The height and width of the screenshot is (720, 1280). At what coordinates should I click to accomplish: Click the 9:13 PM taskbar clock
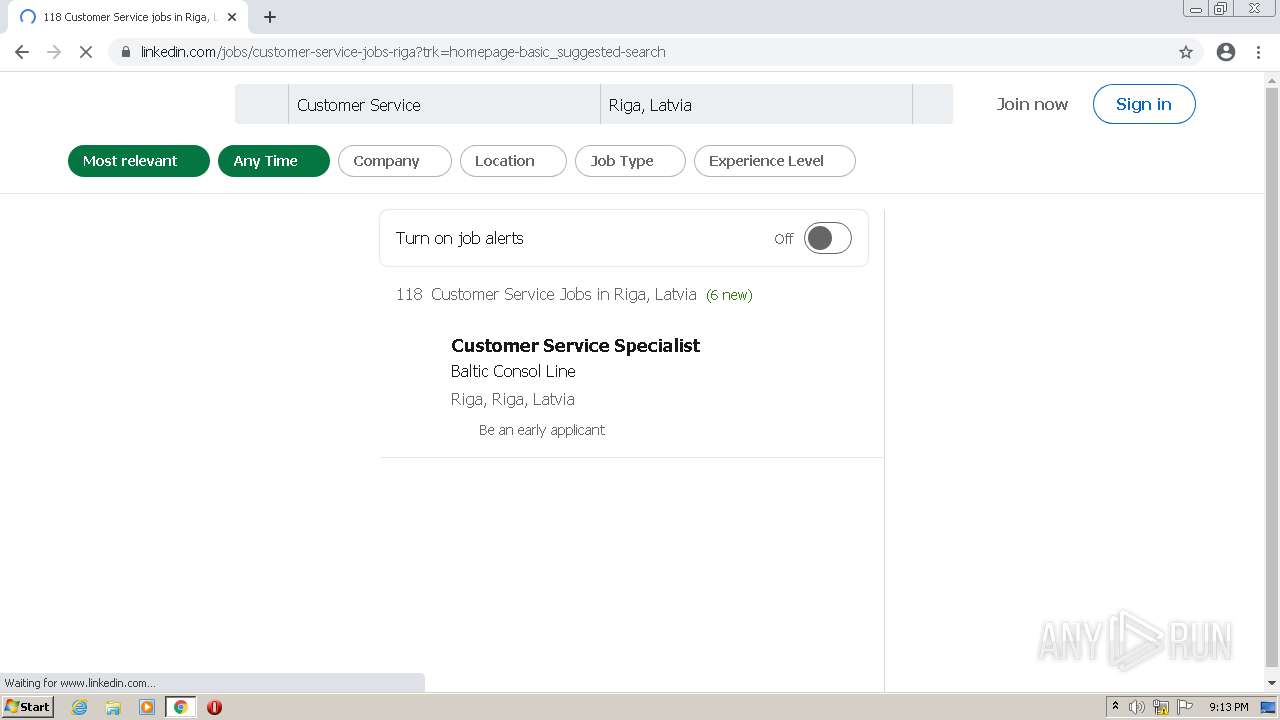tap(1228, 707)
